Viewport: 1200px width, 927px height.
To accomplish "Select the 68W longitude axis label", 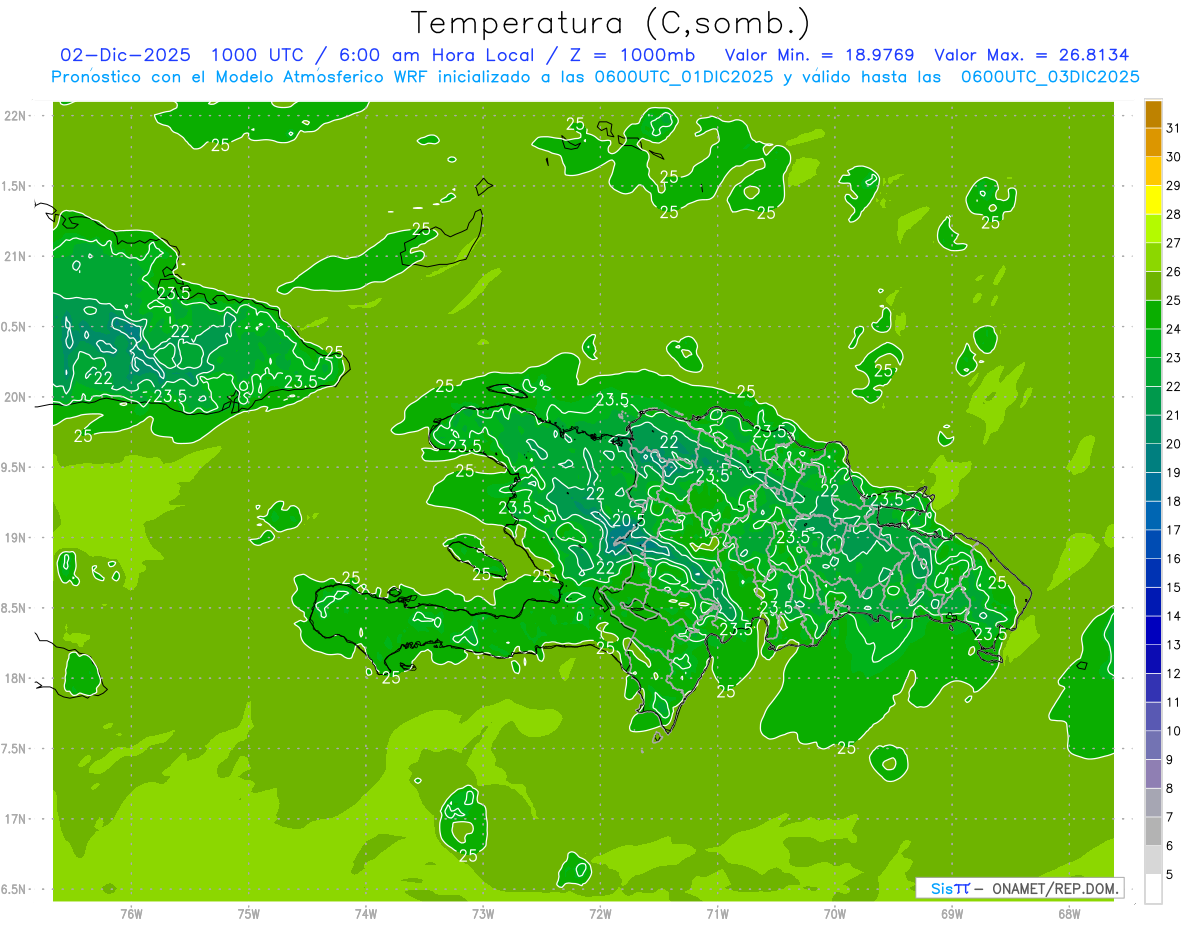I will (x=1069, y=913).
